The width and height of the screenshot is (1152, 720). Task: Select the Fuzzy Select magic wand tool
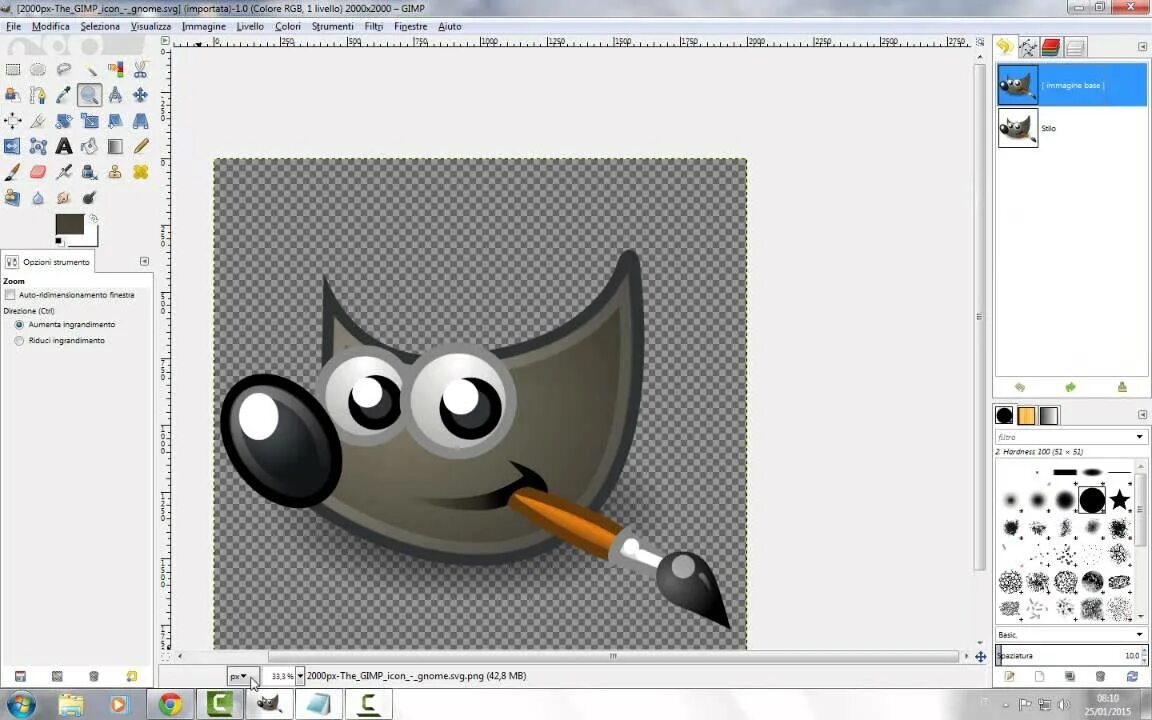pos(90,70)
